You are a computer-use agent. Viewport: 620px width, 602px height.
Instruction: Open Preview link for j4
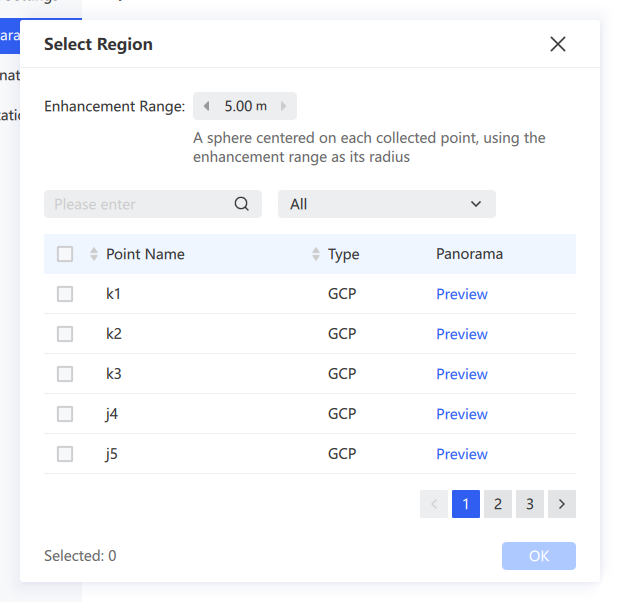[x=462, y=414]
